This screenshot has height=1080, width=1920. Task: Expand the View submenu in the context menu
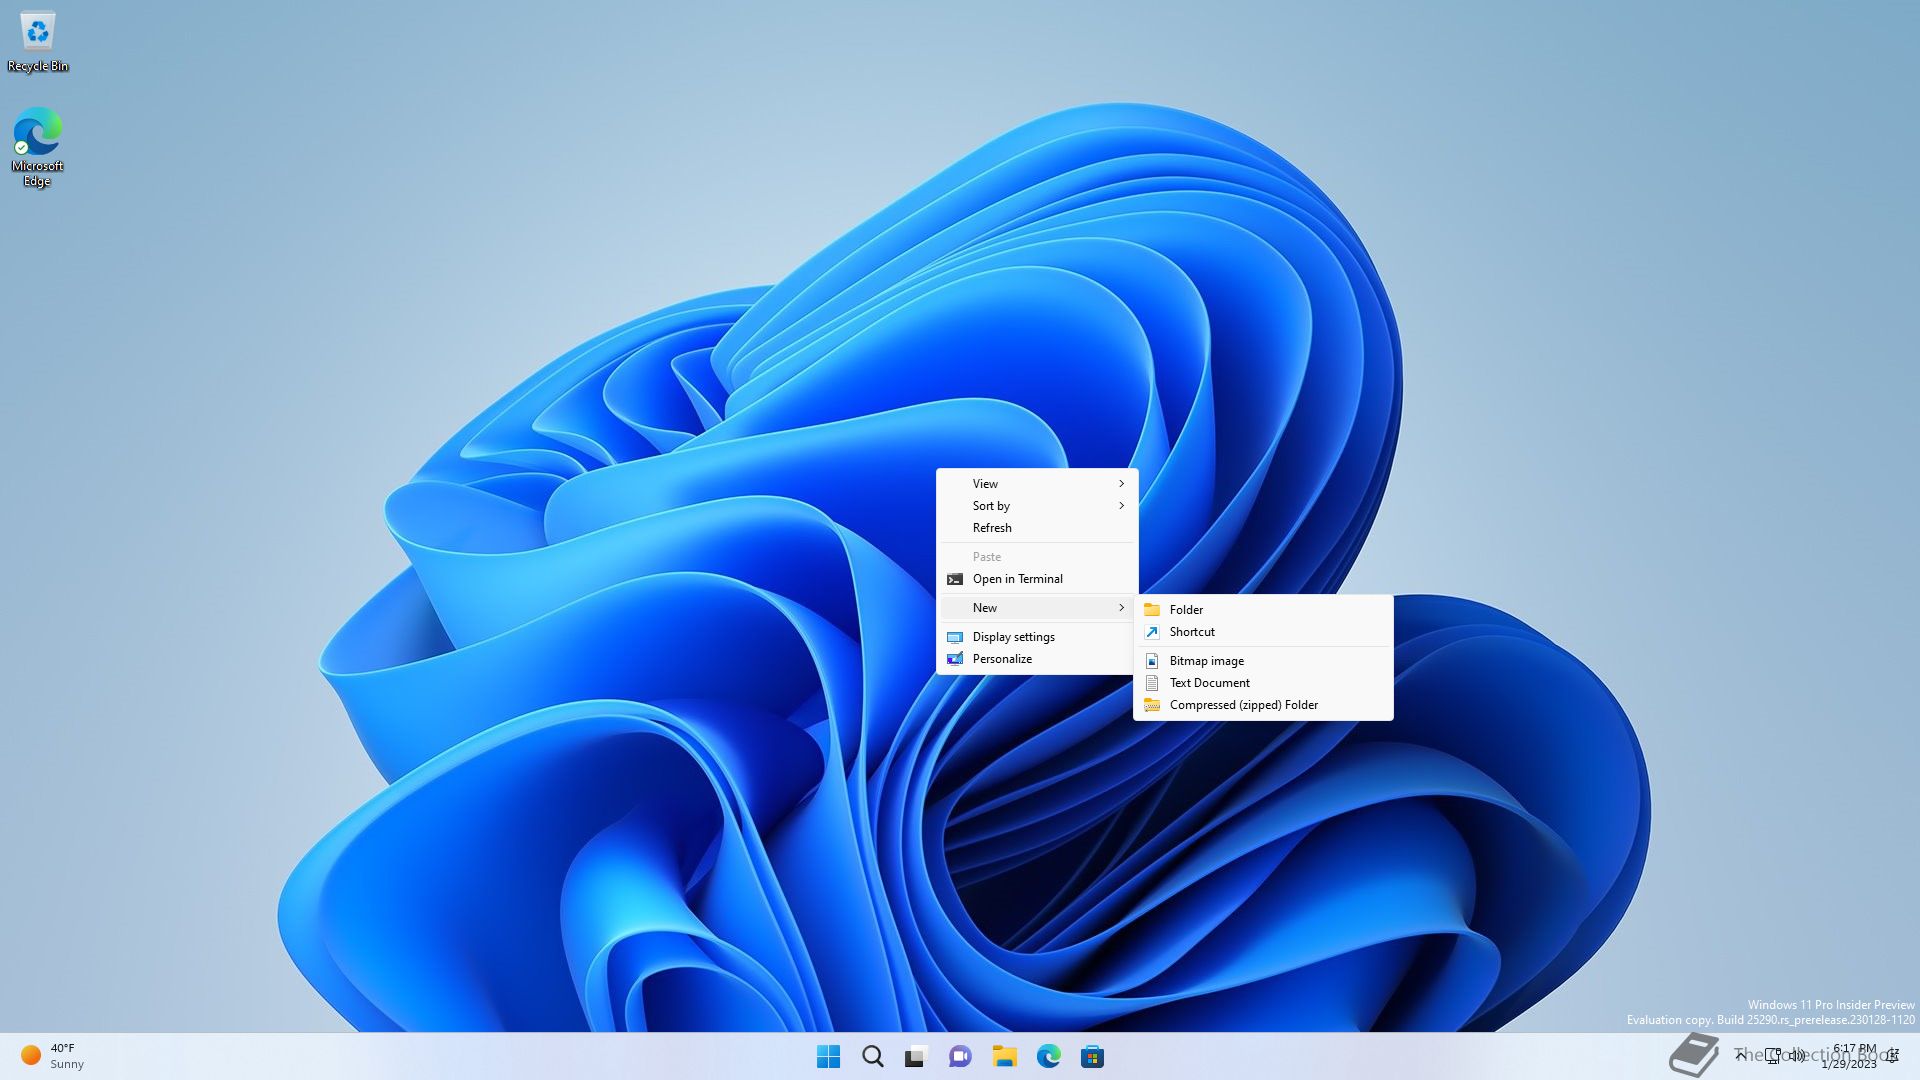click(x=1037, y=484)
